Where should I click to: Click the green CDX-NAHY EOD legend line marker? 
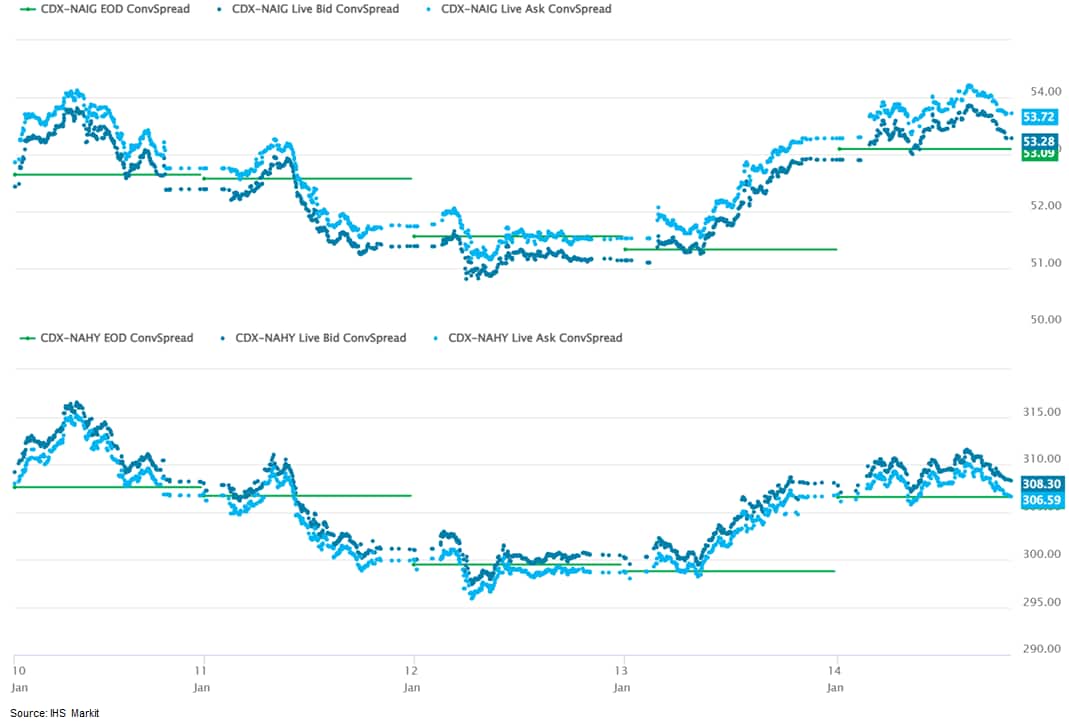(x=28, y=338)
